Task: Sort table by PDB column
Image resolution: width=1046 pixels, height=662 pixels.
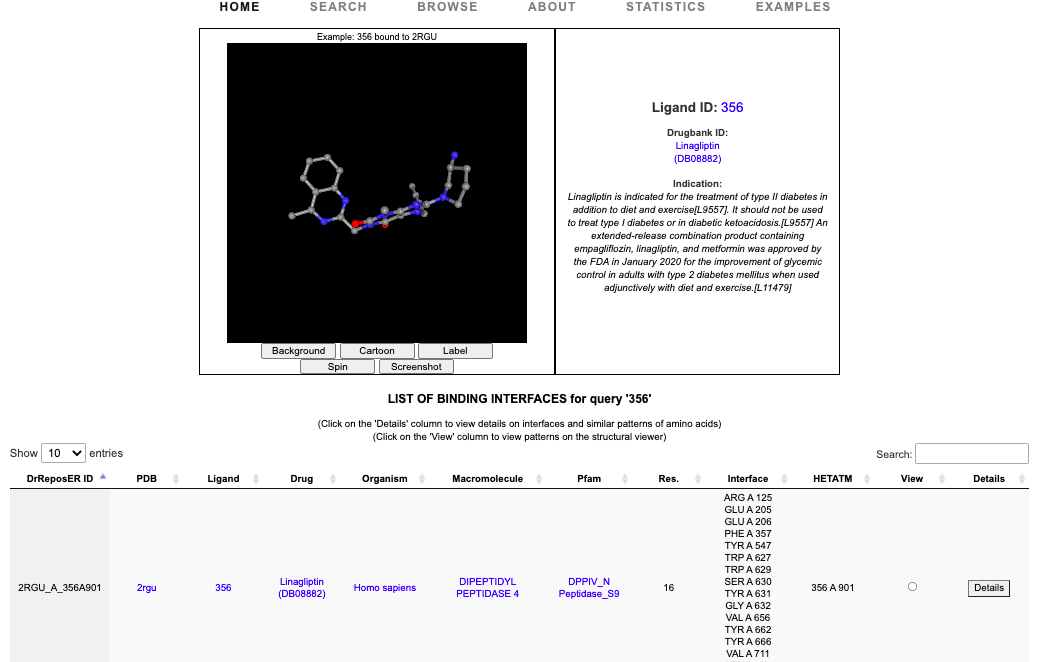Action: [x=147, y=478]
